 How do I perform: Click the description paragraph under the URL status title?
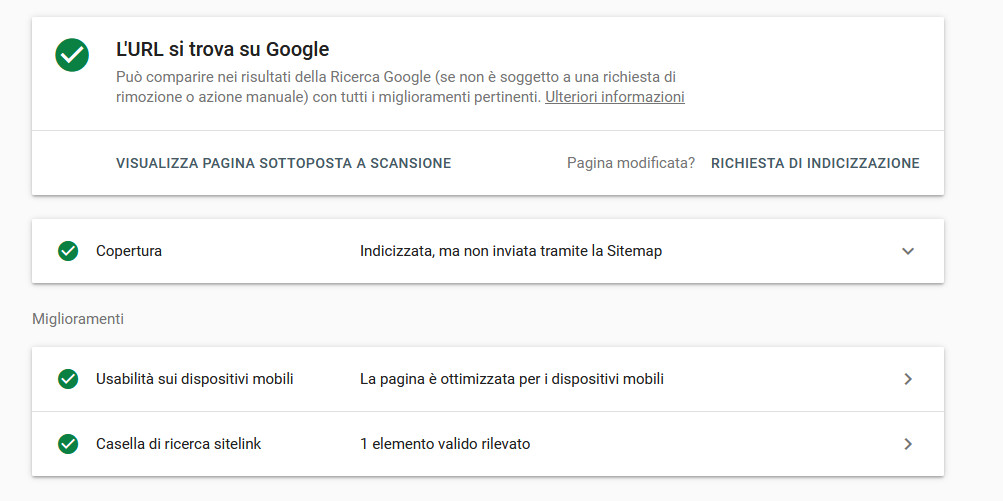coord(400,88)
